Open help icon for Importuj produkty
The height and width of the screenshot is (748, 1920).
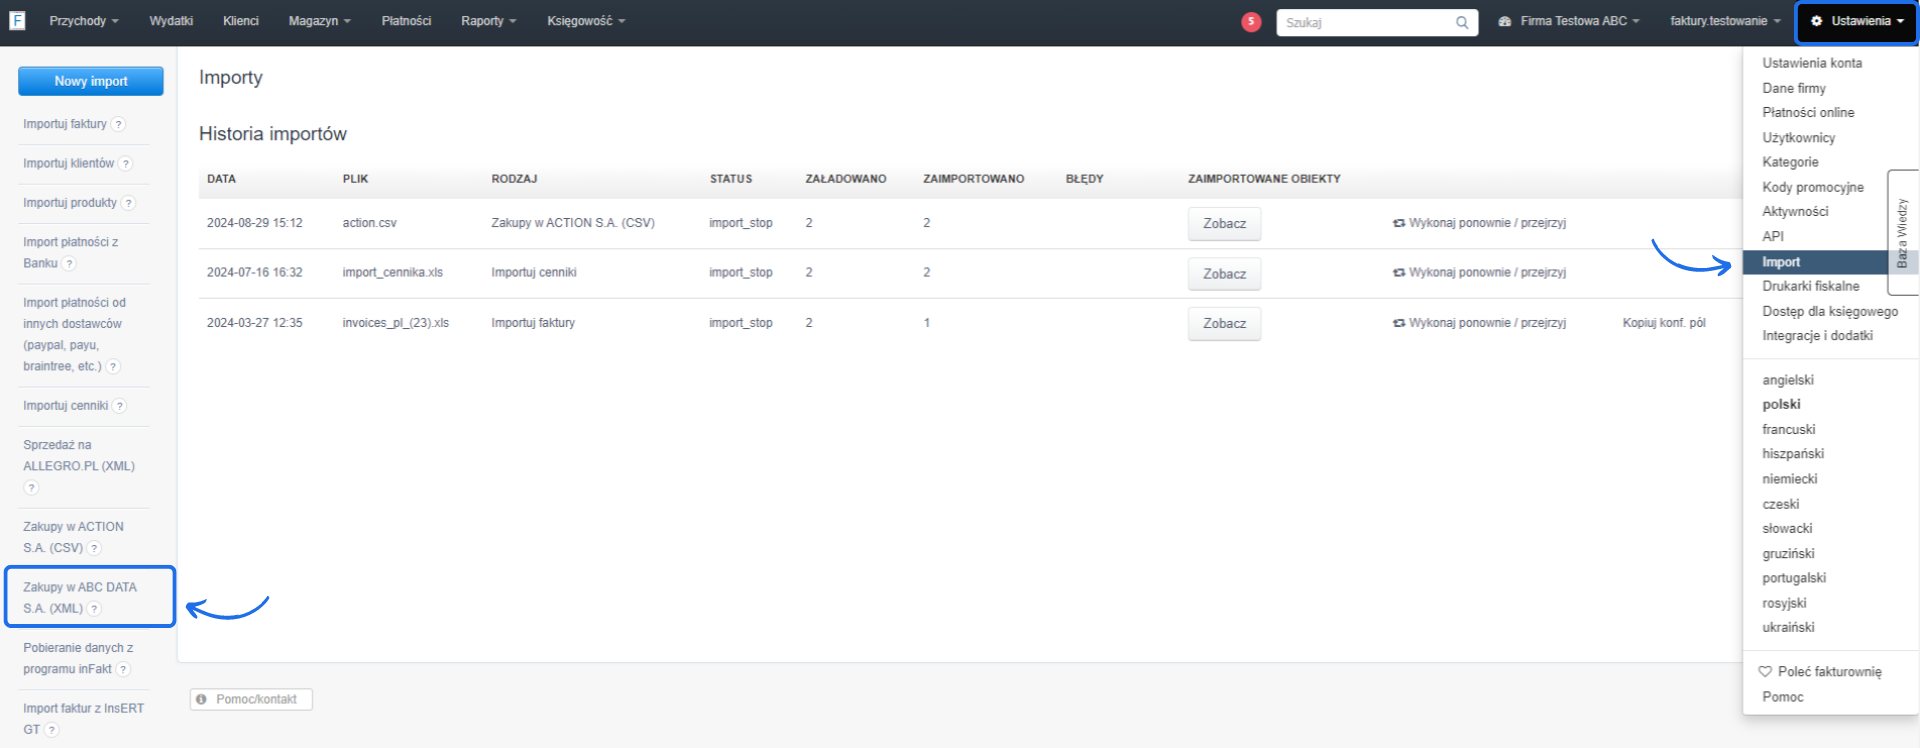pyautogui.click(x=128, y=203)
